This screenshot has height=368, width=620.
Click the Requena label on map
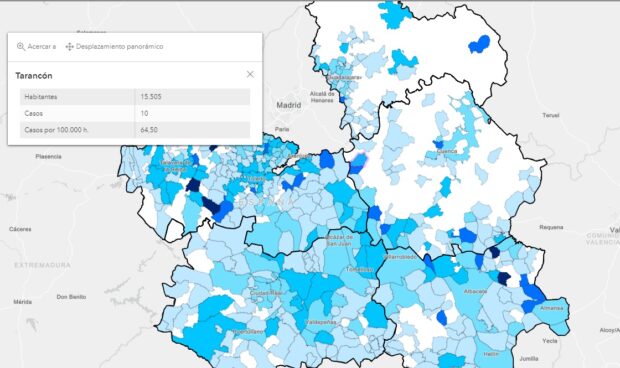click(x=551, y=227)
